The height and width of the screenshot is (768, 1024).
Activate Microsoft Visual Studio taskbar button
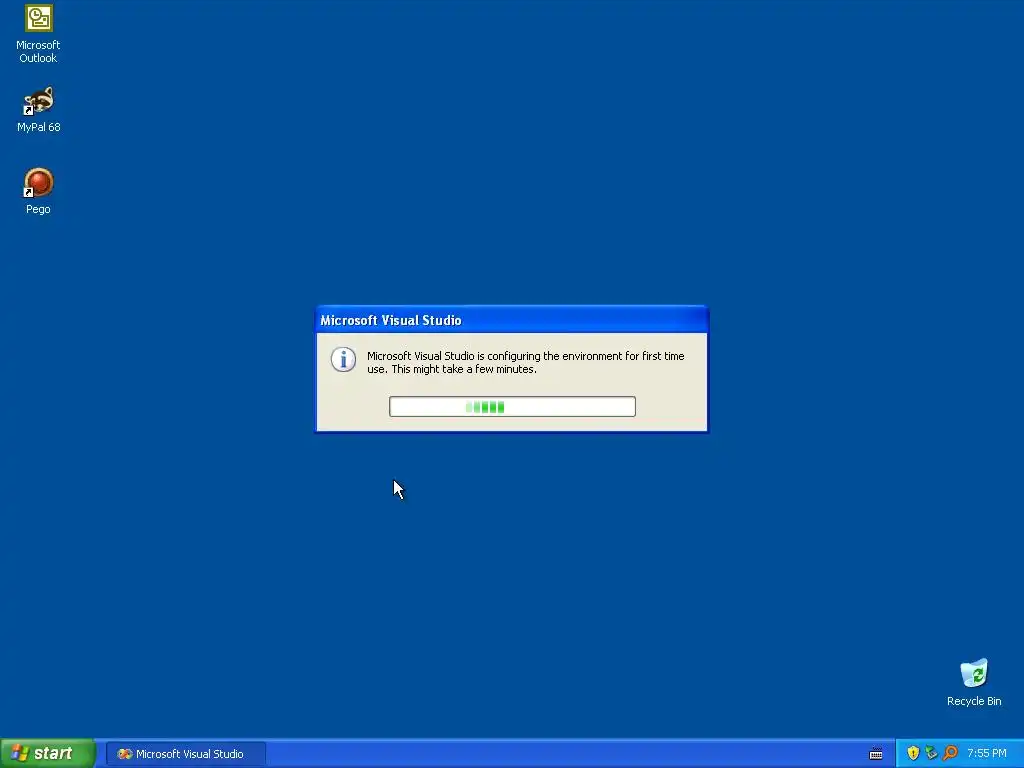(x=186, y=754)
